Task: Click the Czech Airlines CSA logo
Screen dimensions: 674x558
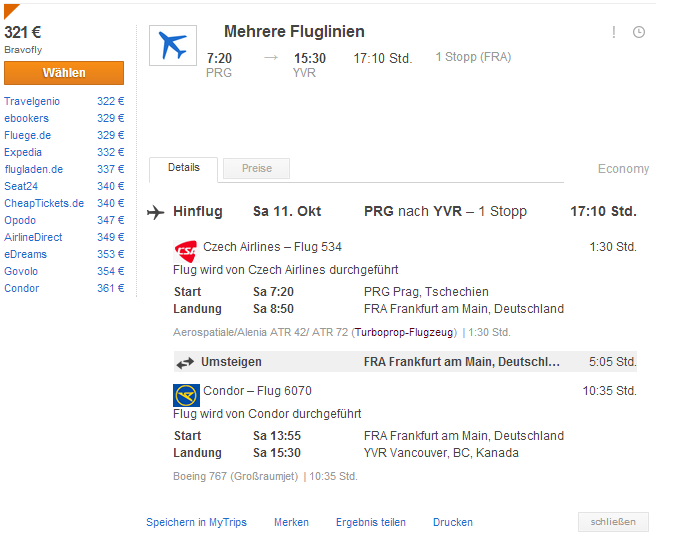Action: 185,251
